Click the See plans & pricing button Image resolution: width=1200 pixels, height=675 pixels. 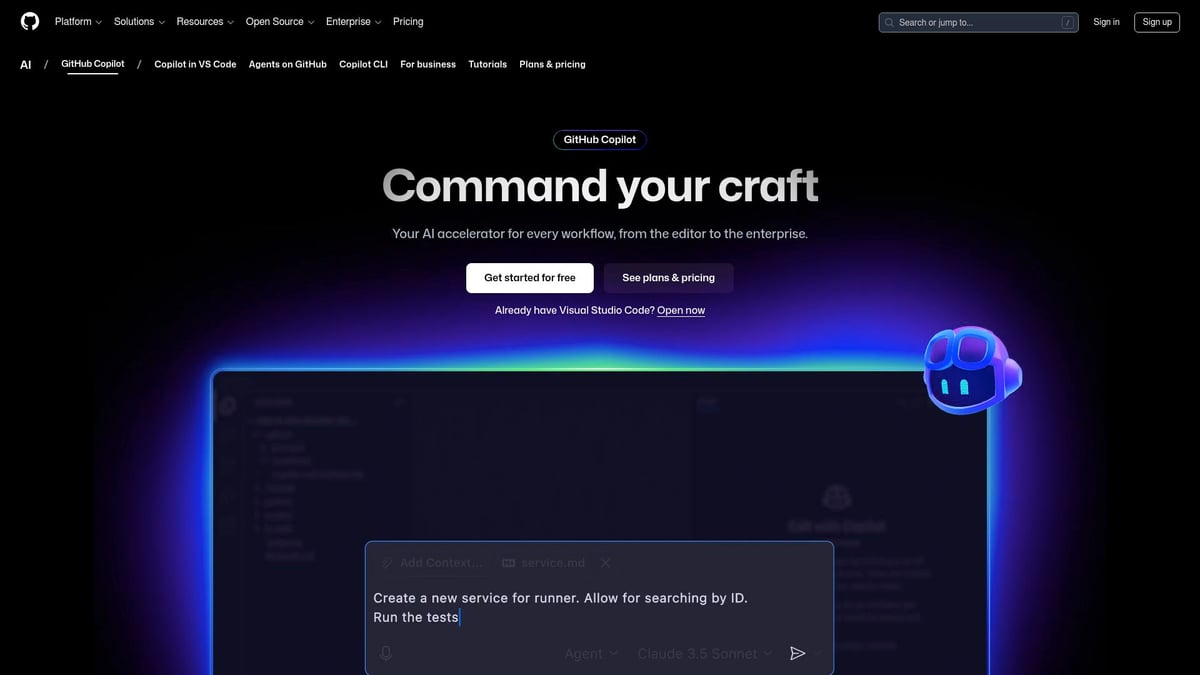668,277
